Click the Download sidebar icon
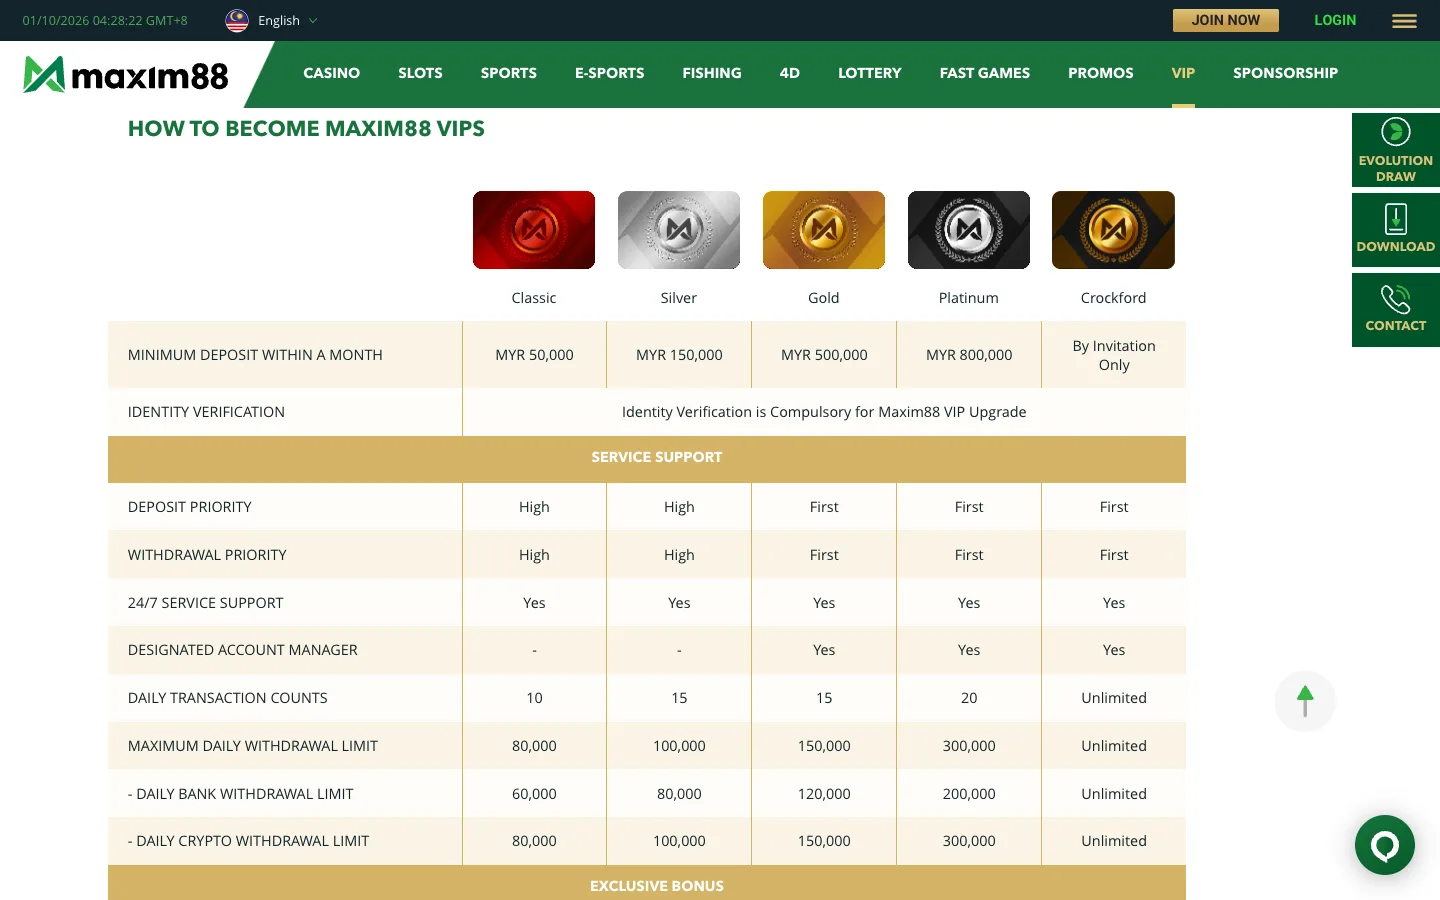Screen dimensions: 1440x900 [x=1395, y=230]
